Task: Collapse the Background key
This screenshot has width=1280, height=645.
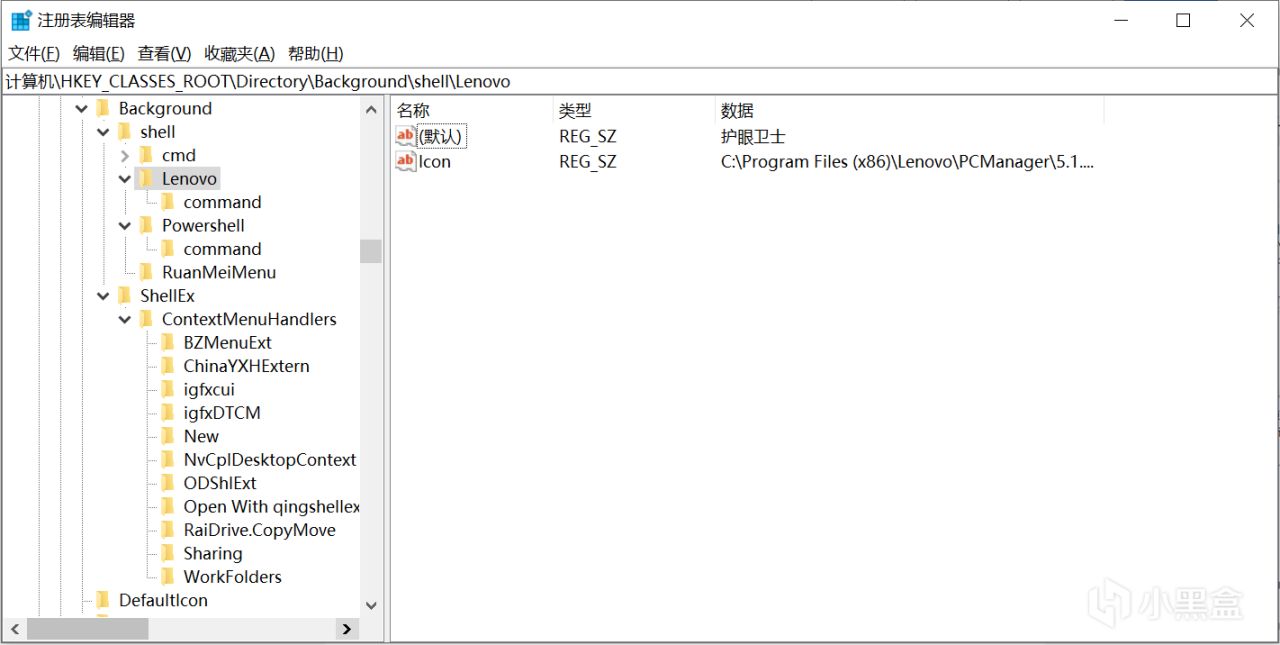Action: pyautogui.click(x=81, y=109)
